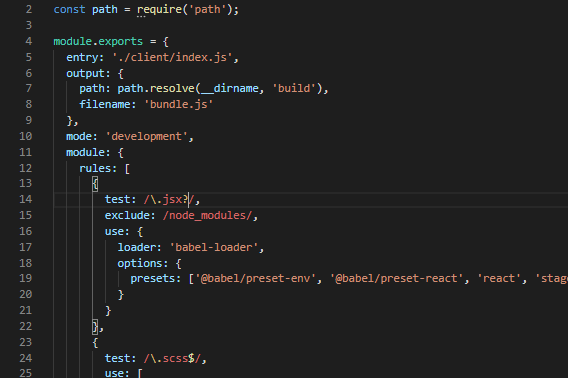
Task: Click the require function name
Action: (159, 9)
